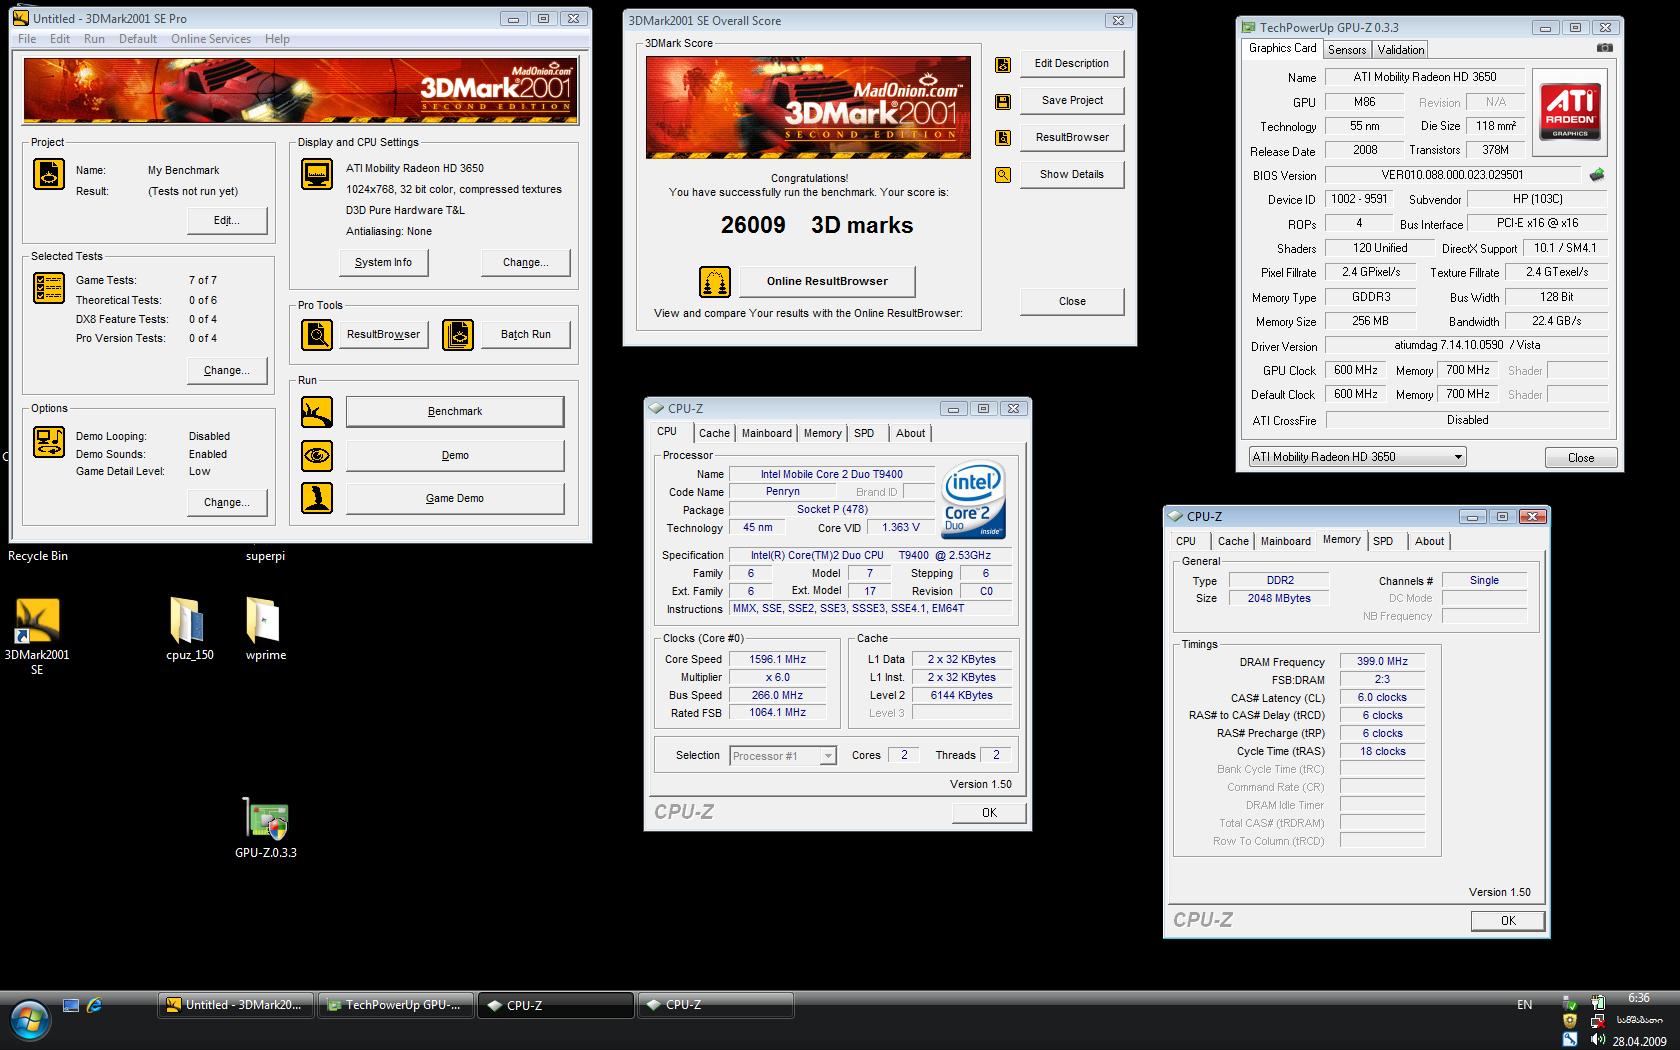Viewport: 1680px width, 1050px height.
Task: Click the DRAM Frequency value field
Action: (1382, 661)
